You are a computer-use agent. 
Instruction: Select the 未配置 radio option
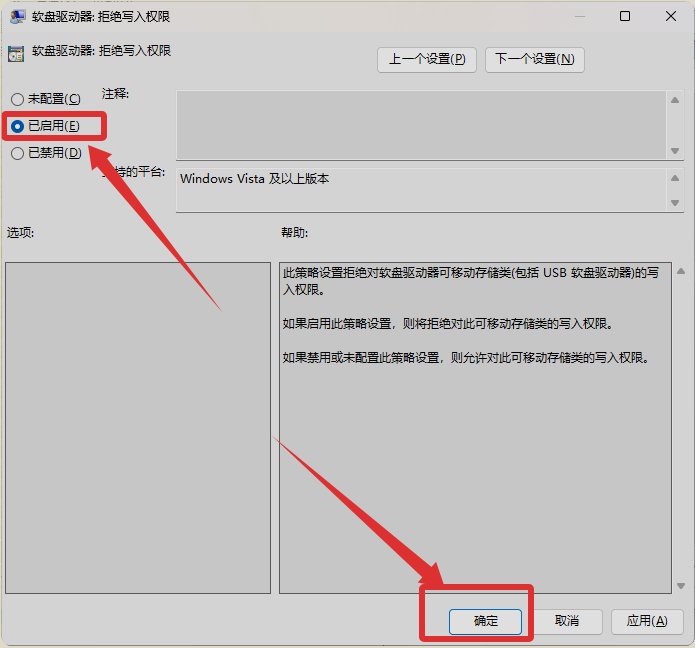[17, 99]
